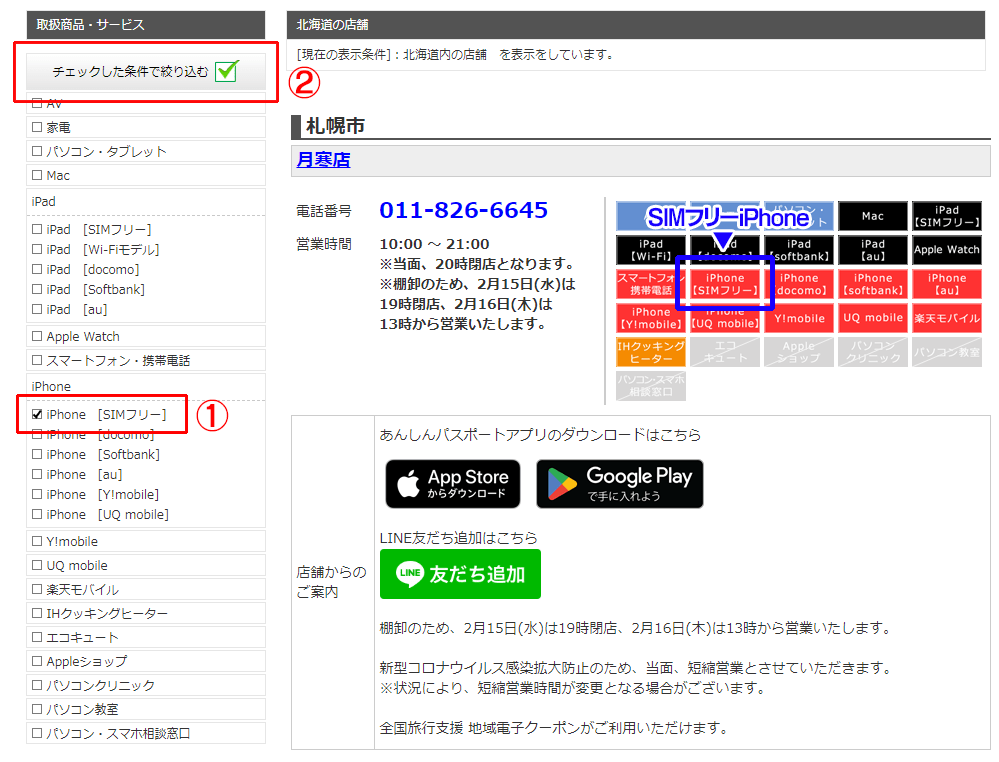
Task: Click the red iPhone [softbank] tile
Action: (872, 284)
